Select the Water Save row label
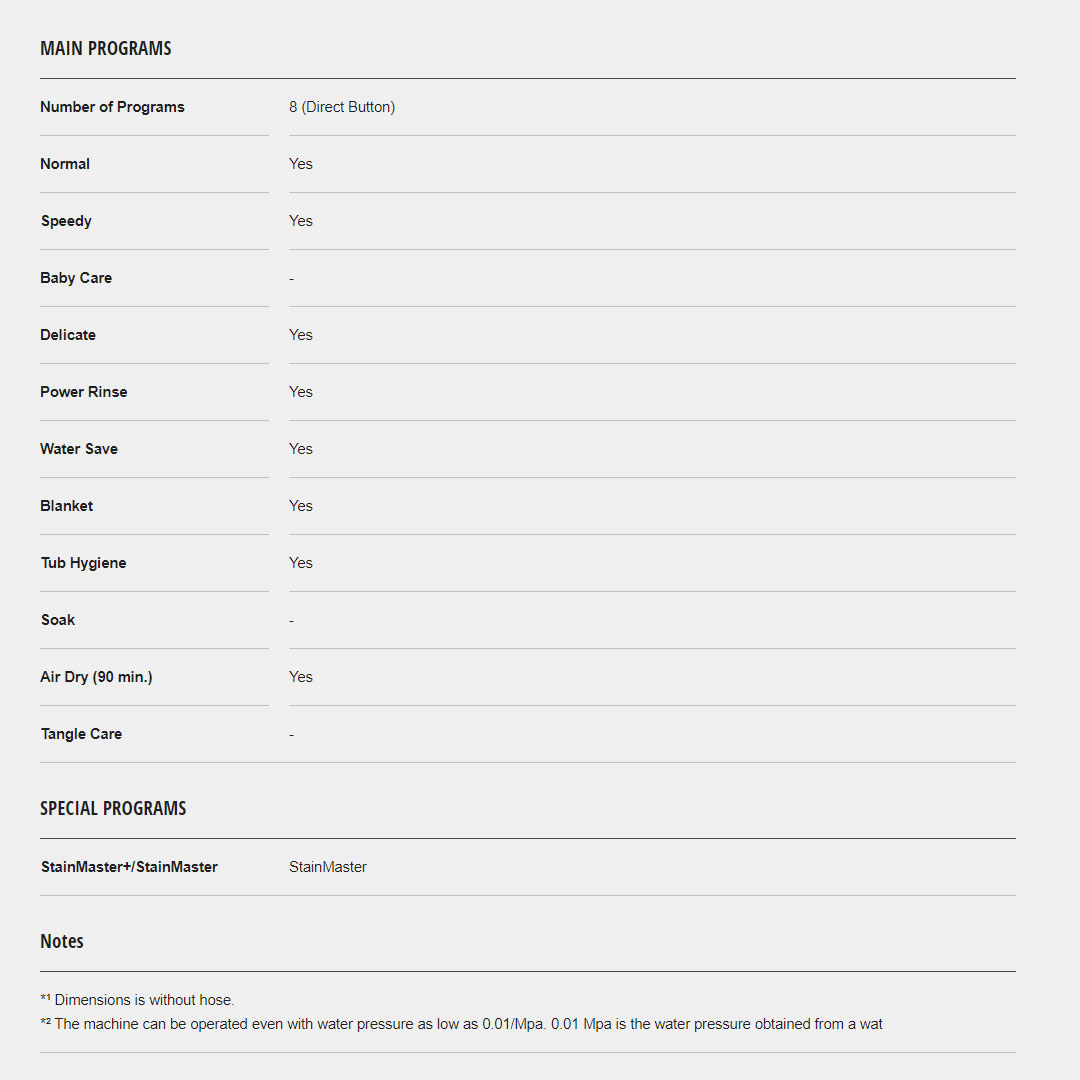Image resolution: width=1080 pixels, height=1080 pixels. point(79,449)
